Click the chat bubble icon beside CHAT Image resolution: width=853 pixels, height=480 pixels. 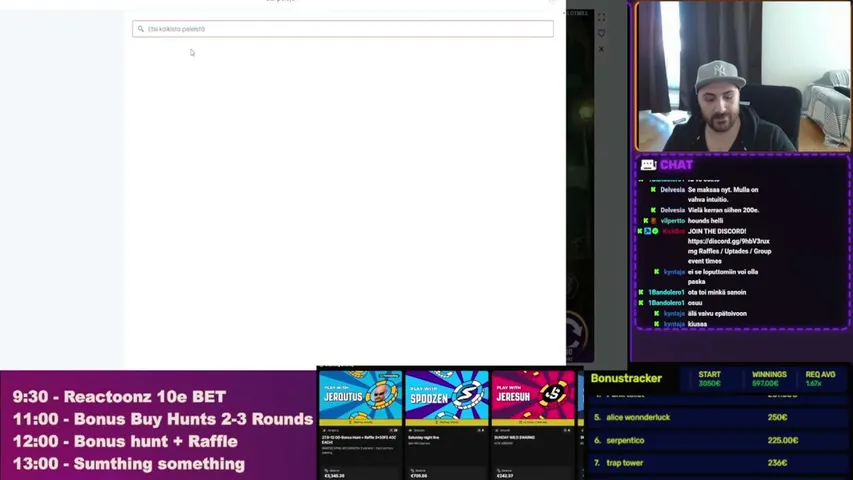pos(648,165)
